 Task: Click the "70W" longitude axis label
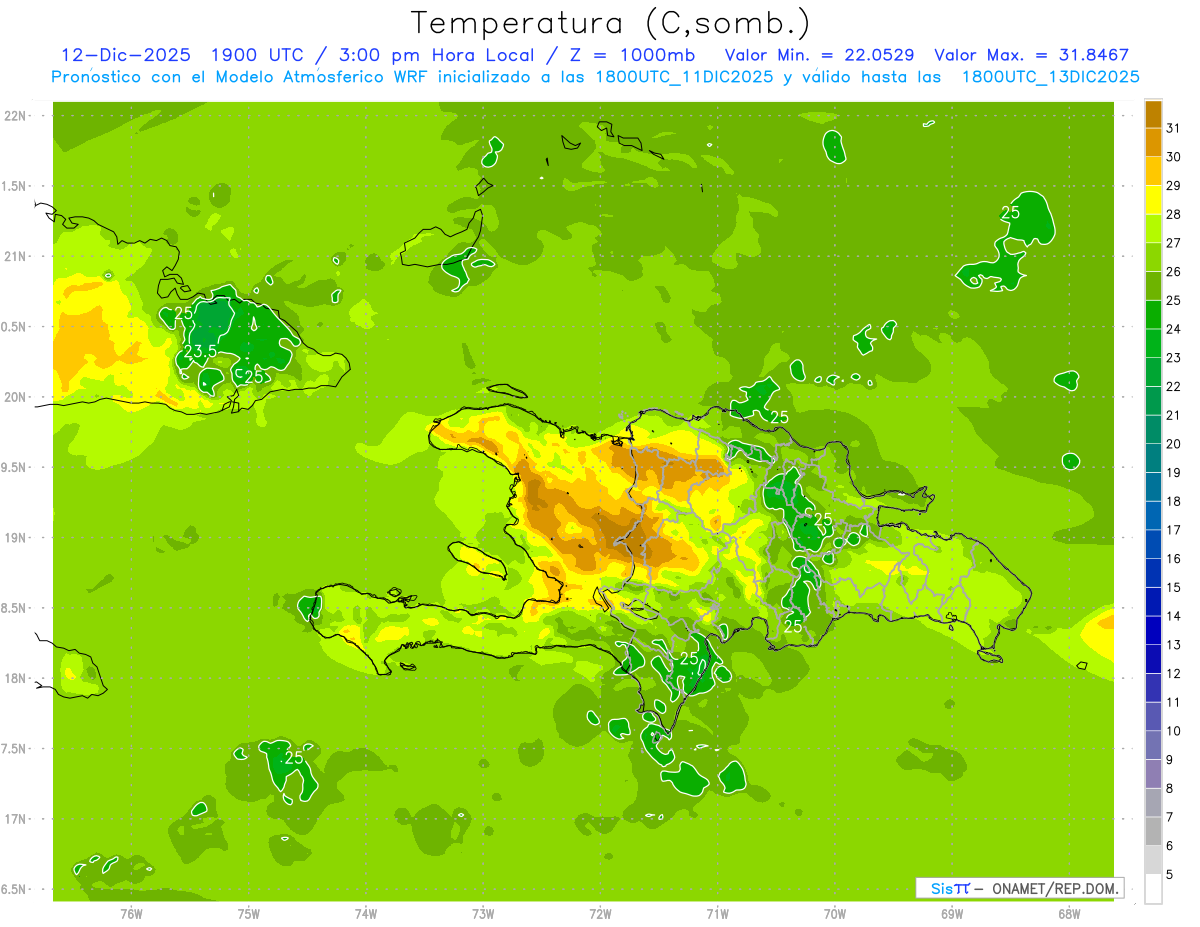835,914
